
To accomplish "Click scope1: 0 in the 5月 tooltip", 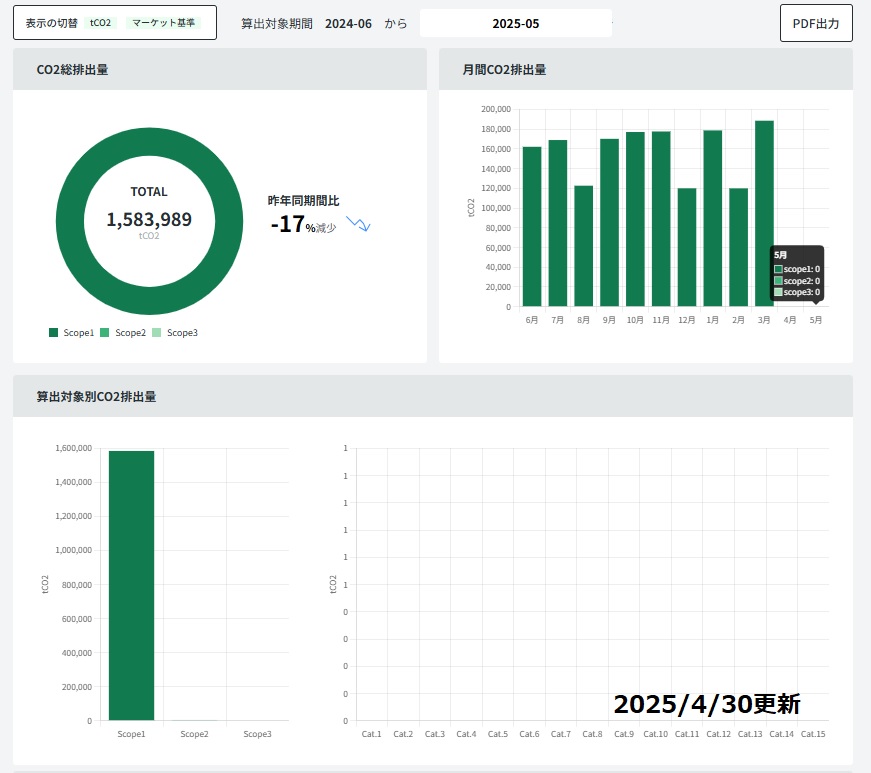I will (797, 269).
